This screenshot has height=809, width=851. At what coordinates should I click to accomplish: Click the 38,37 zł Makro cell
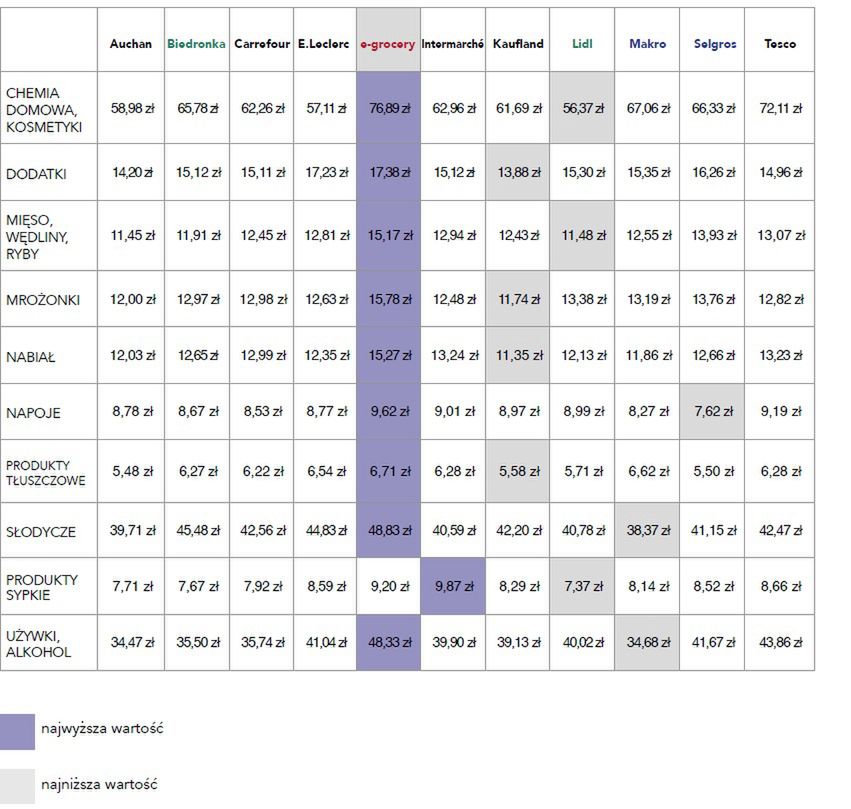[647, 531]
